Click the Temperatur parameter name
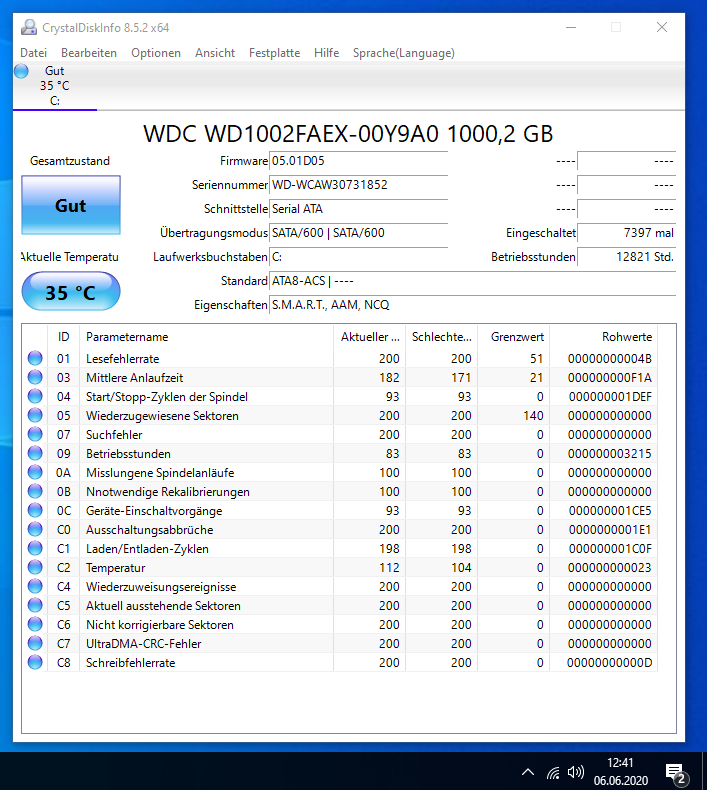The image size is (707, 790). pyautogui.click(x=115, y=568)
